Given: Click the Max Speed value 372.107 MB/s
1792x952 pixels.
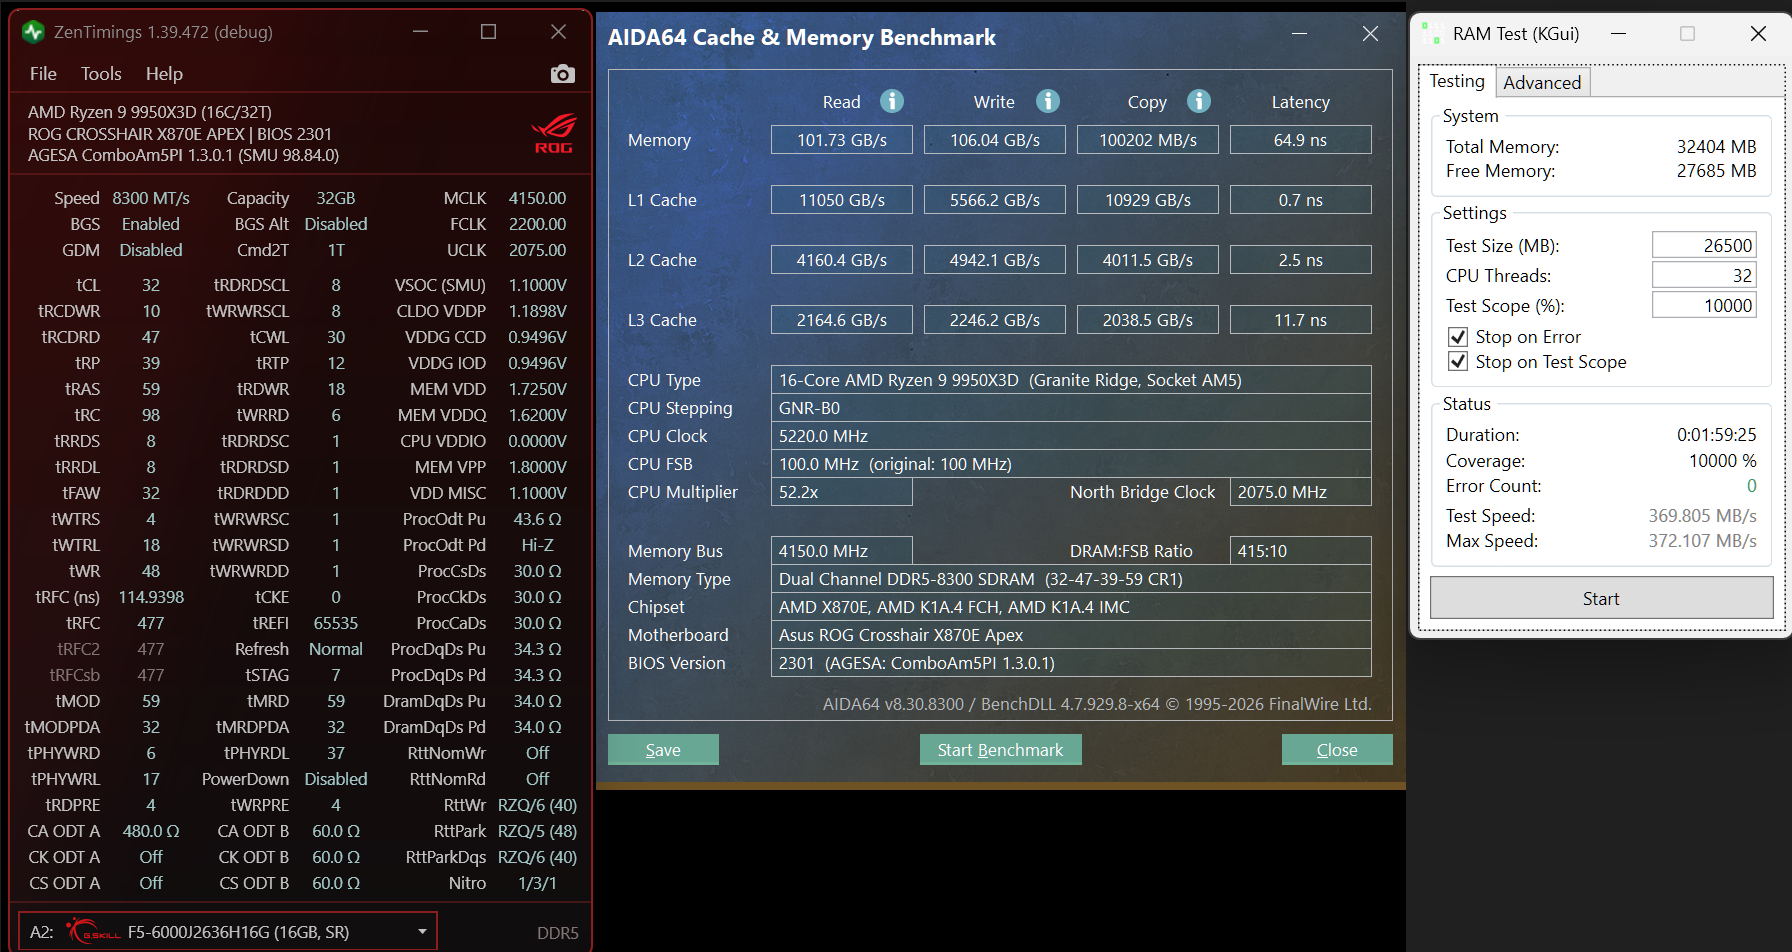Looking at the screenshot, I should click(x=1702, y=541).
